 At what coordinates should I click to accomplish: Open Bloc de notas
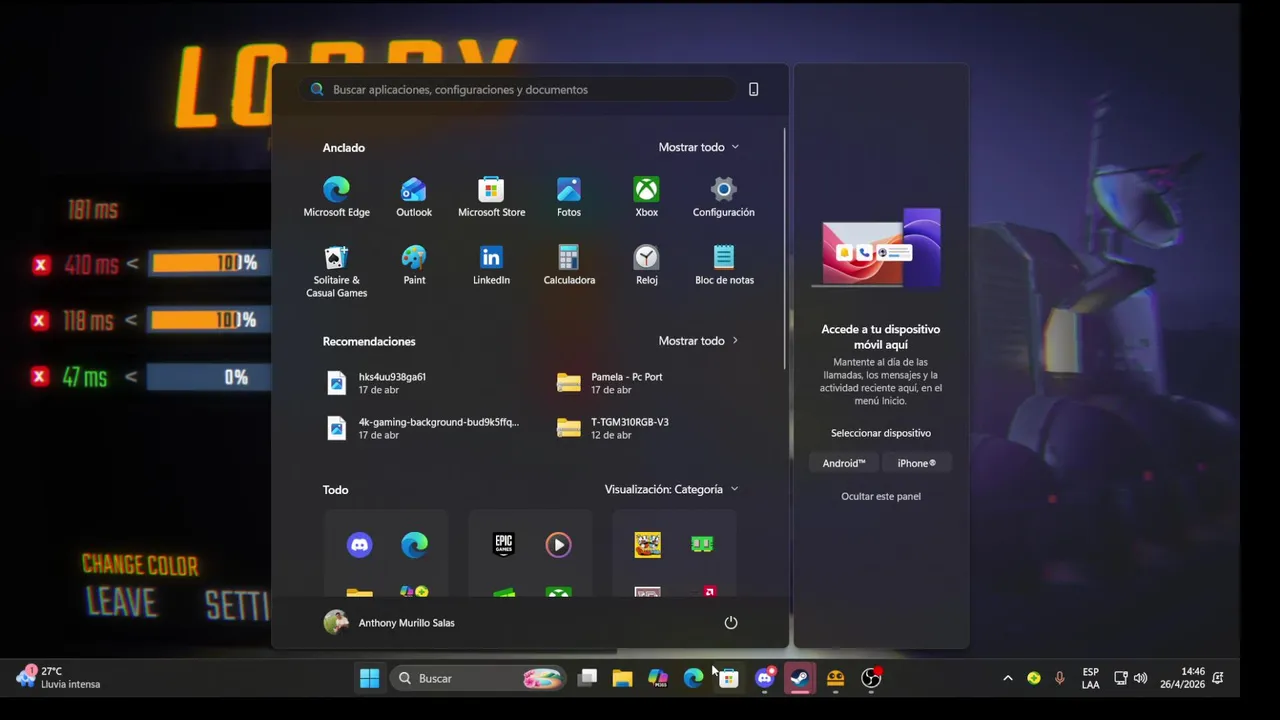[x=724, y=265]
